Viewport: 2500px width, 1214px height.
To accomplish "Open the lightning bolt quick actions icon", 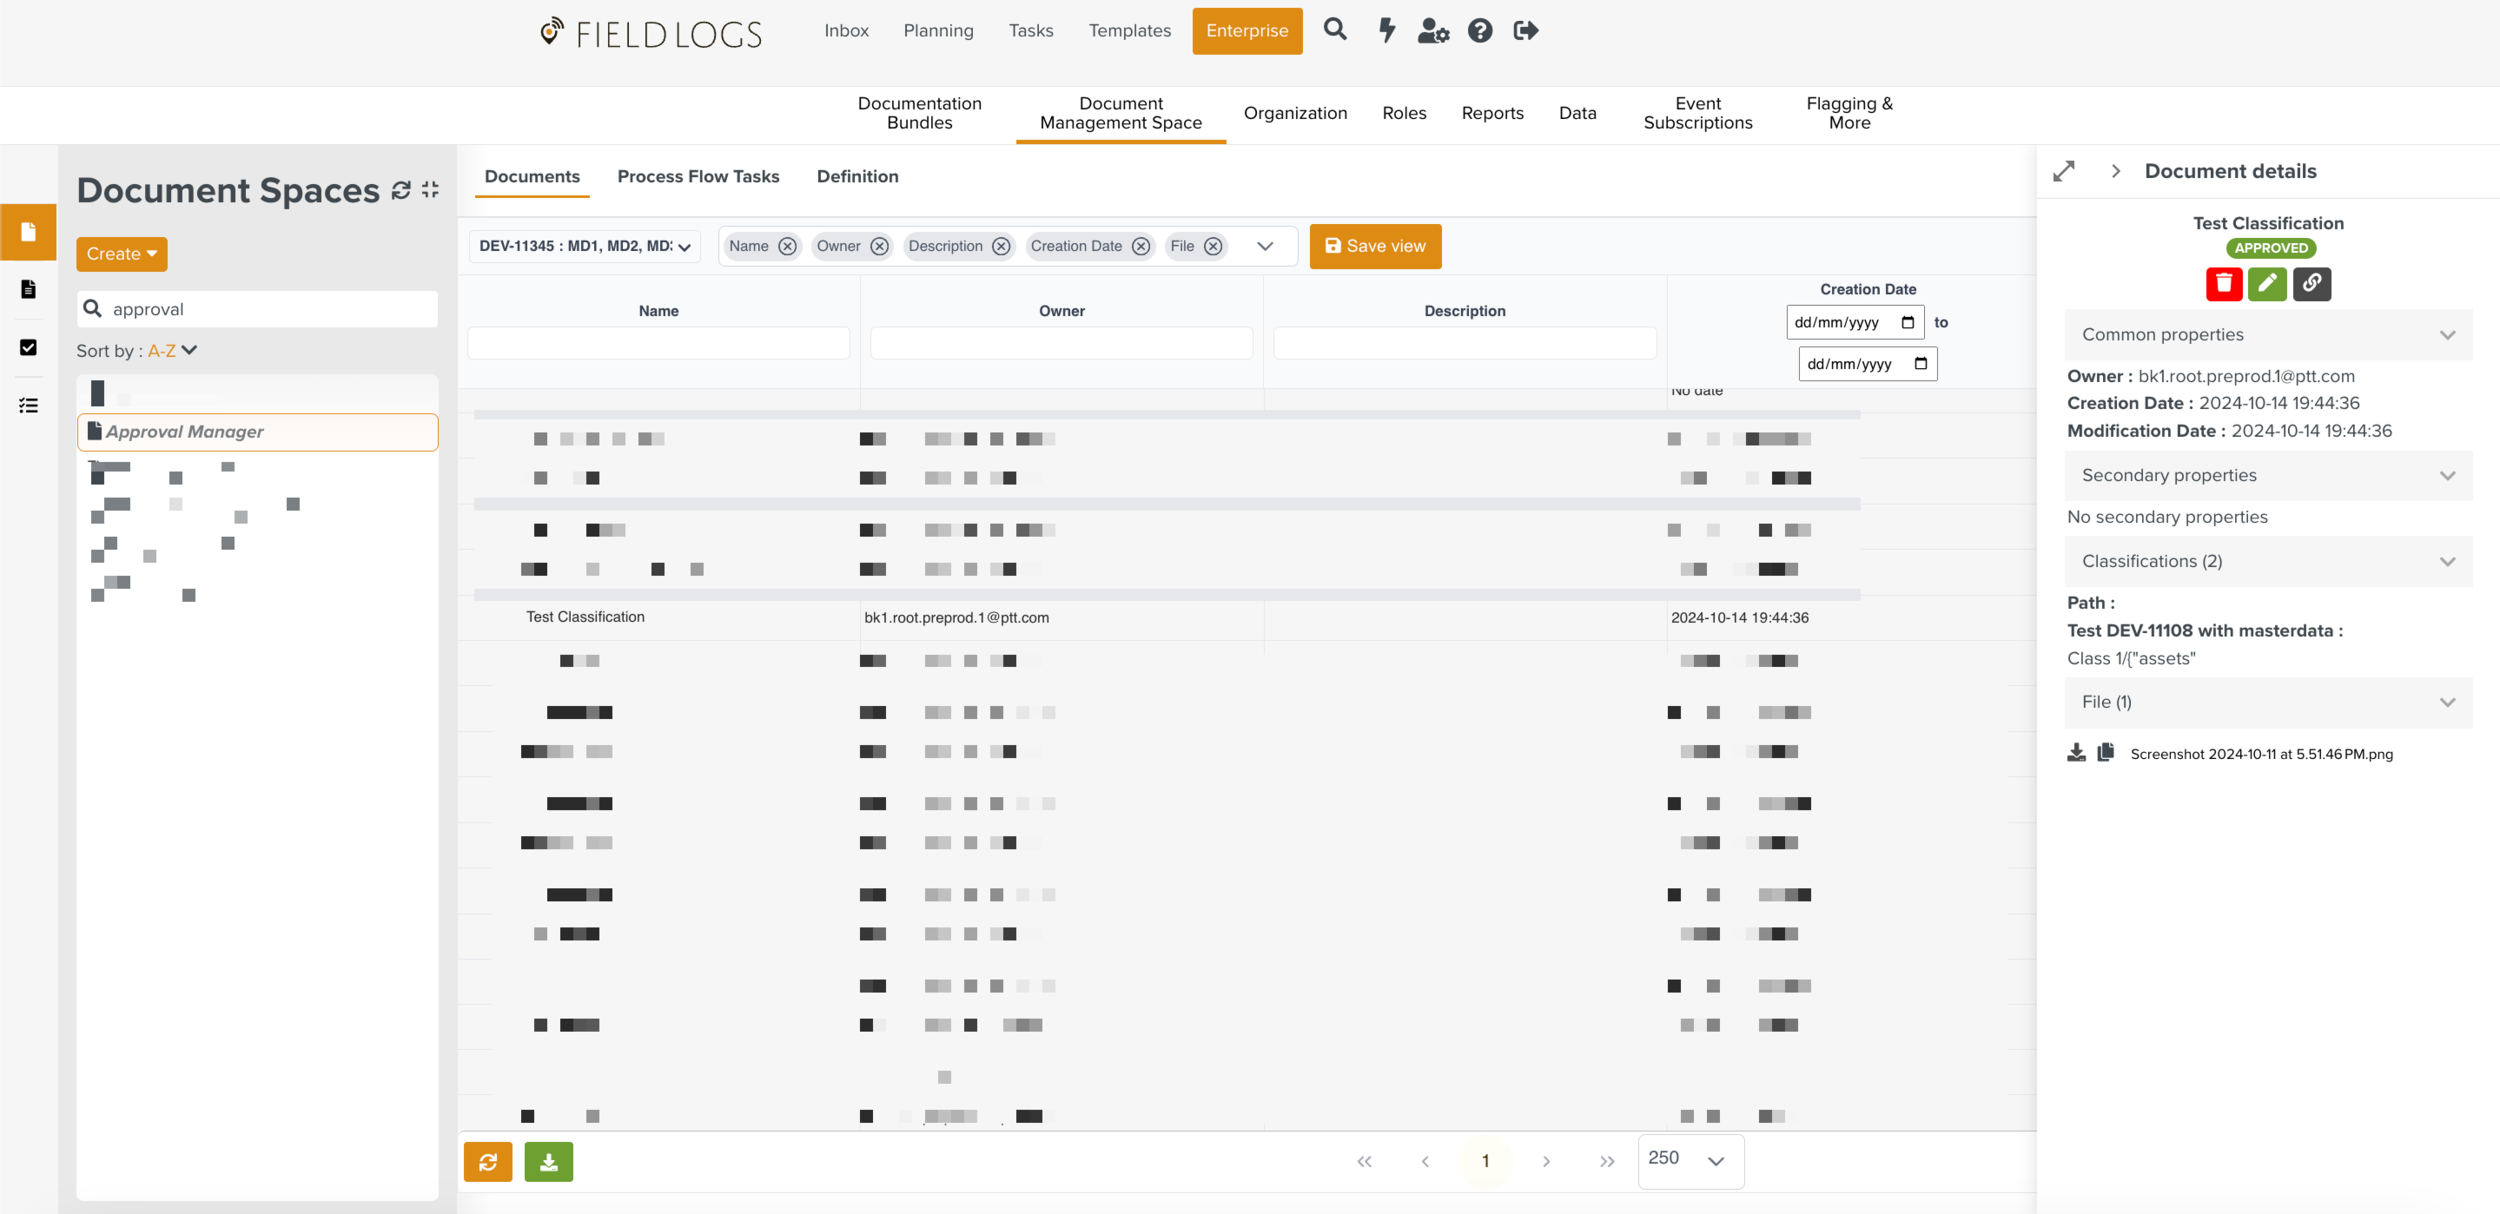I will (x=1386, y=31).
